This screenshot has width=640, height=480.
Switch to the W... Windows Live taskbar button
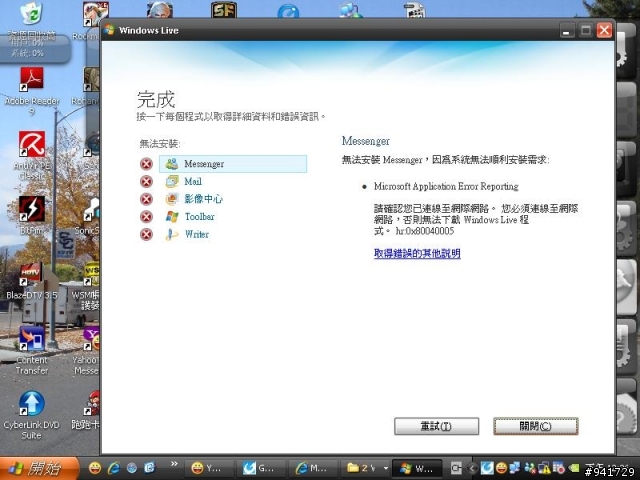click(x=417, y=469)
